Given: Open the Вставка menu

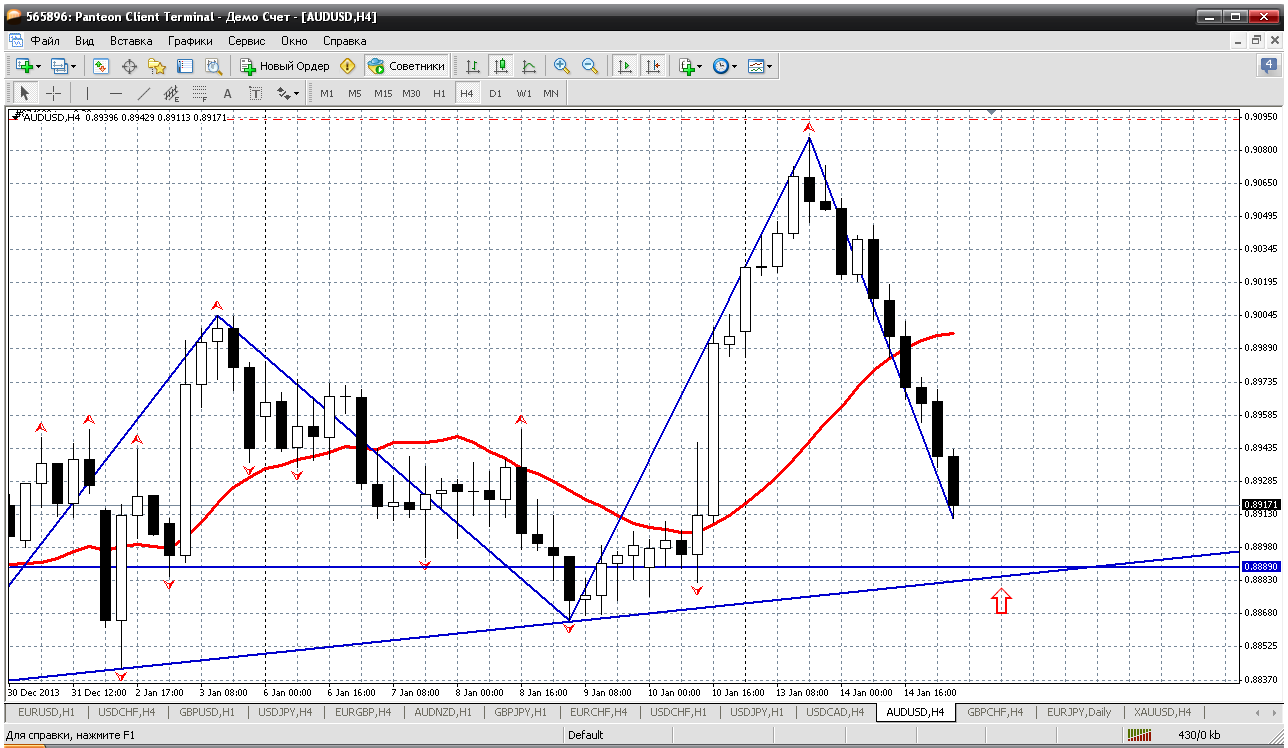Looking at the screenshot, I should click(x=131, y=41).
